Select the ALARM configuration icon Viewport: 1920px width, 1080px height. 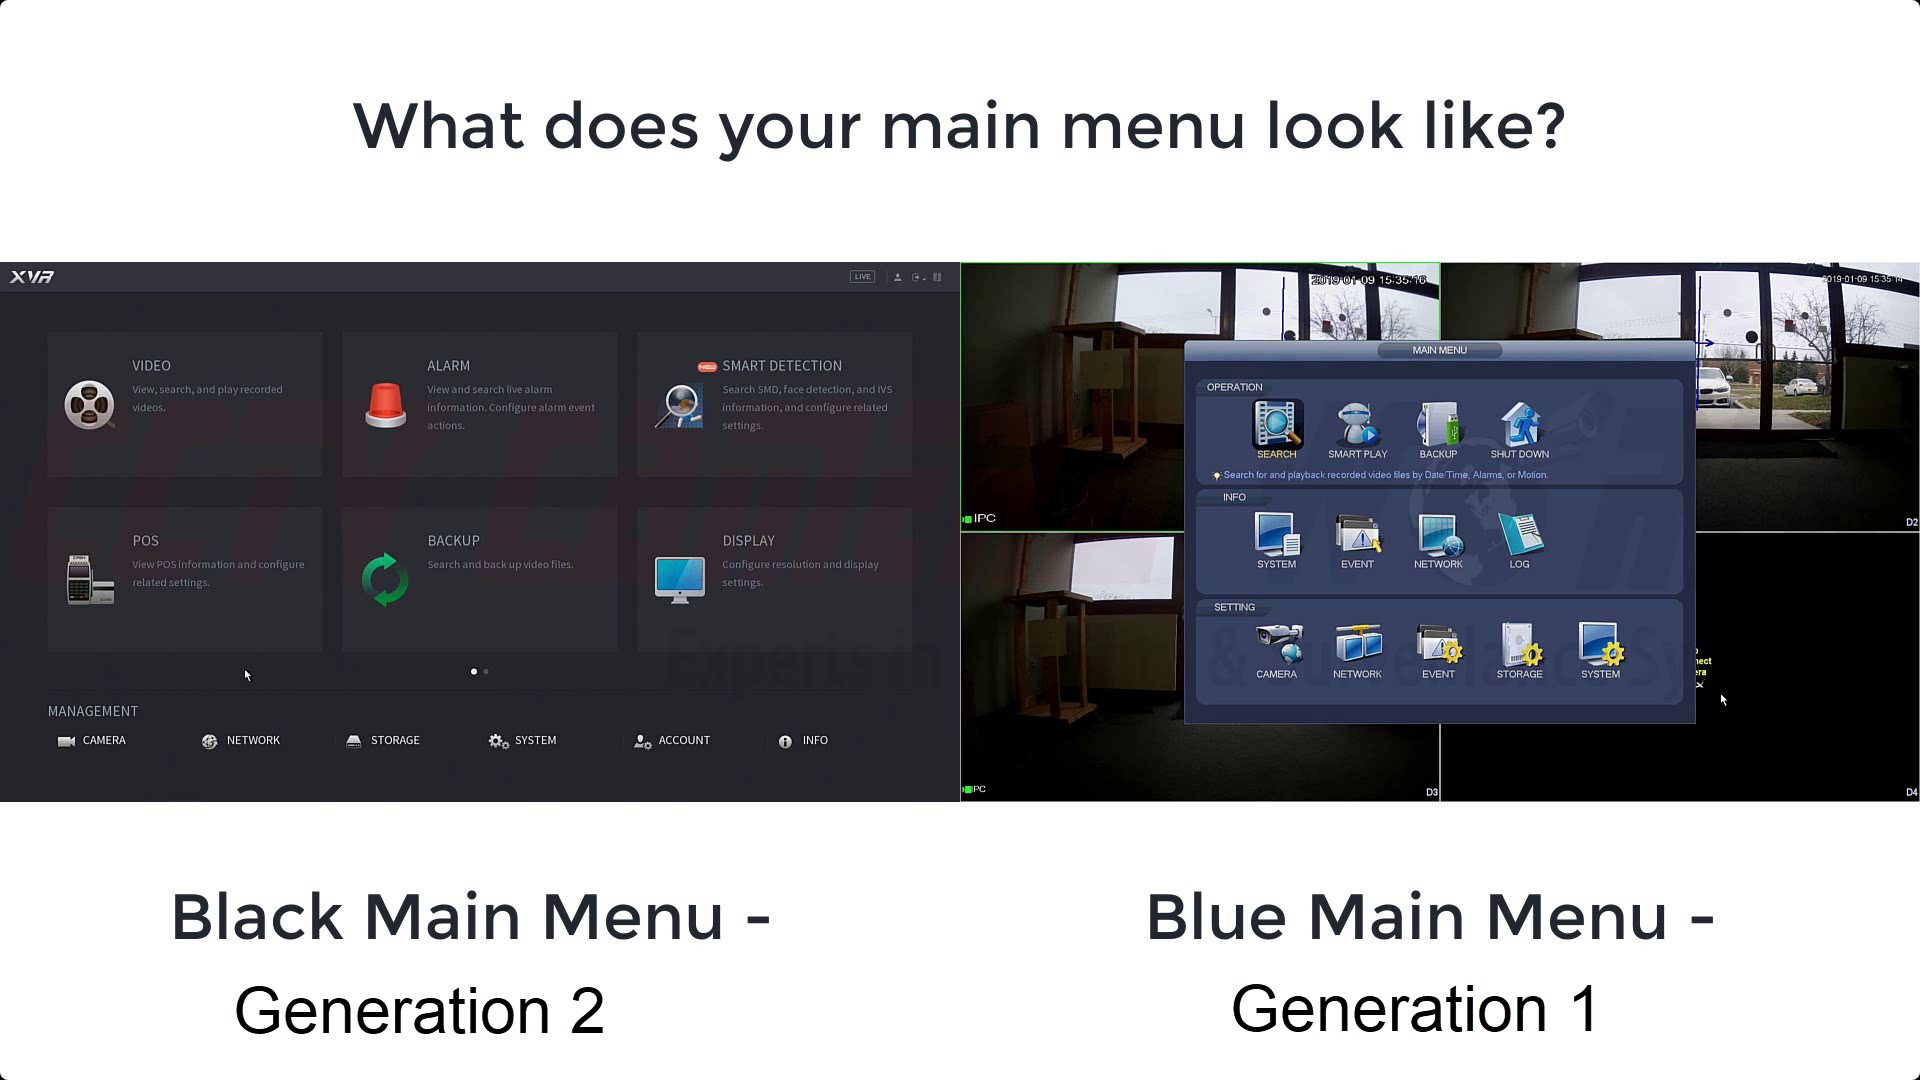[386, 404]
